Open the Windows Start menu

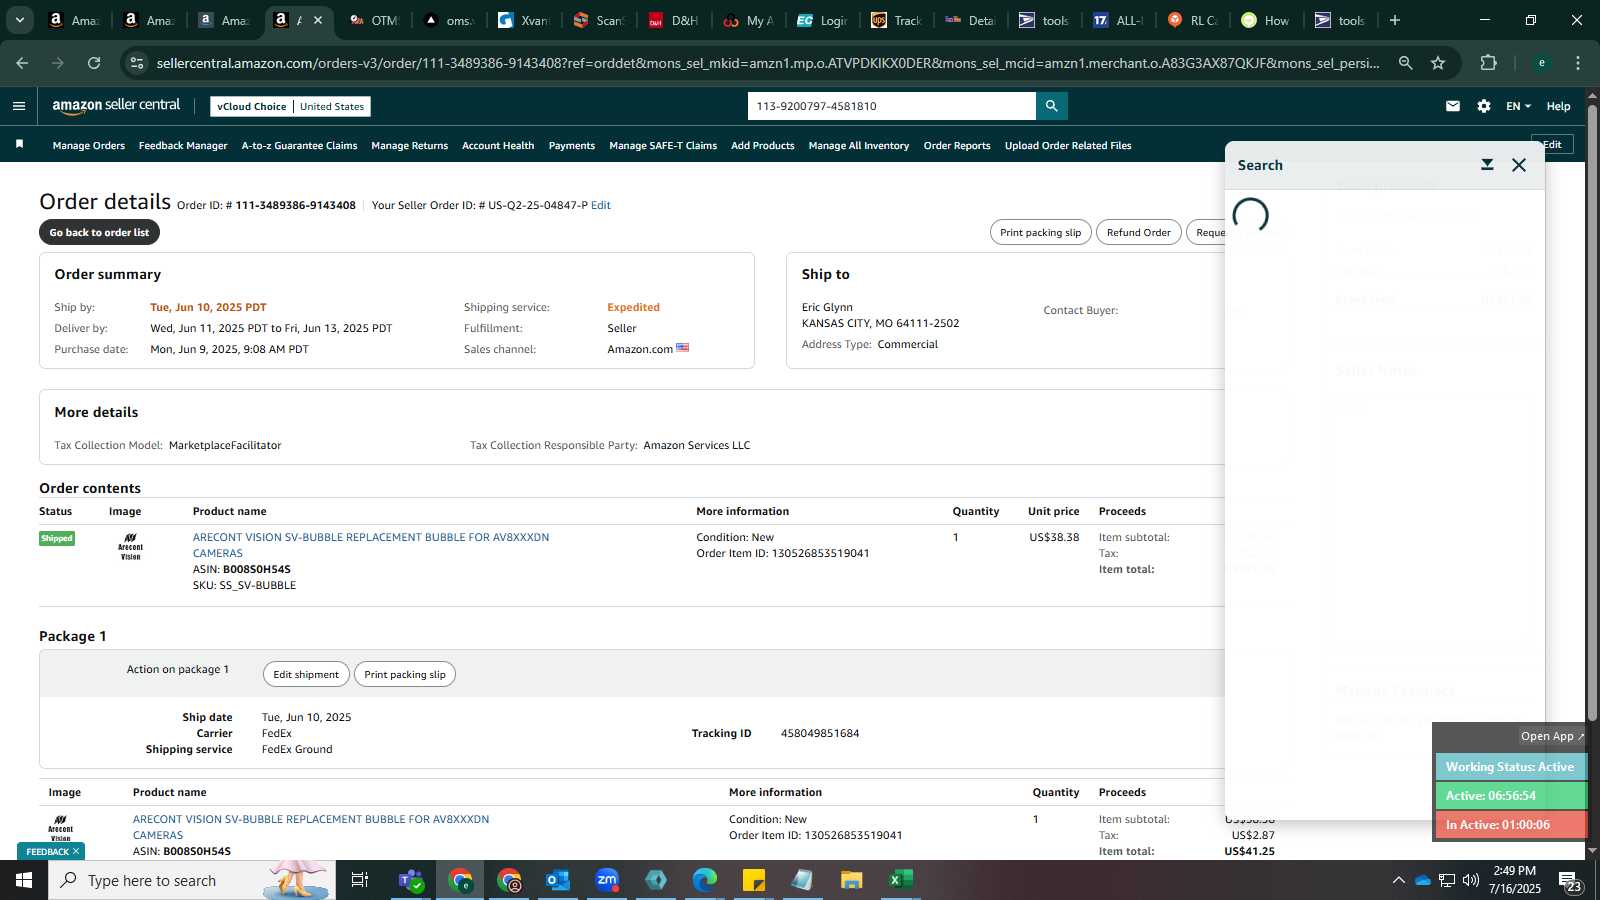24,880
